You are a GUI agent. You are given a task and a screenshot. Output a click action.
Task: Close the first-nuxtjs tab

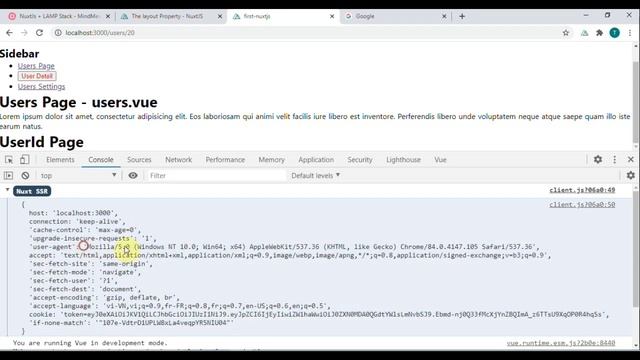pyautogui.click(x=332, y=16)
